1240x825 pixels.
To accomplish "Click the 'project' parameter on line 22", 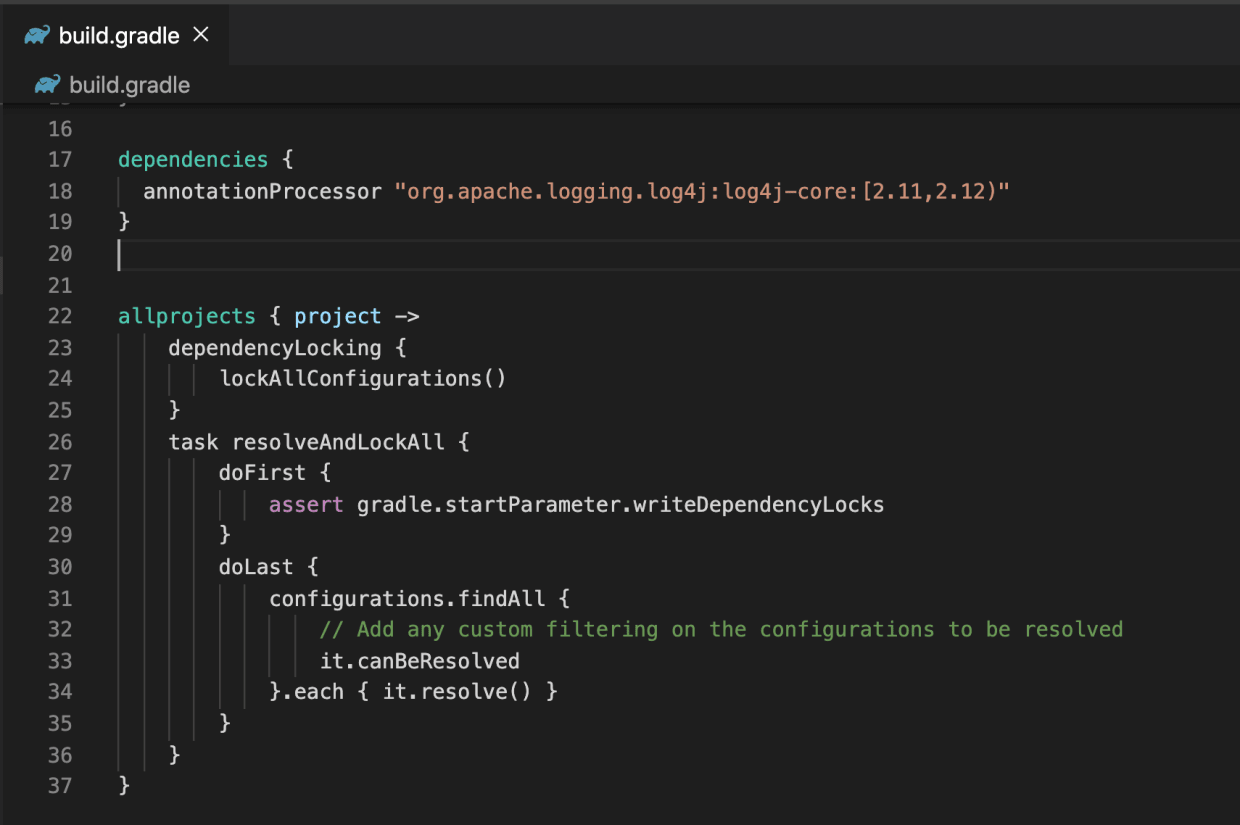I will 338,316.
